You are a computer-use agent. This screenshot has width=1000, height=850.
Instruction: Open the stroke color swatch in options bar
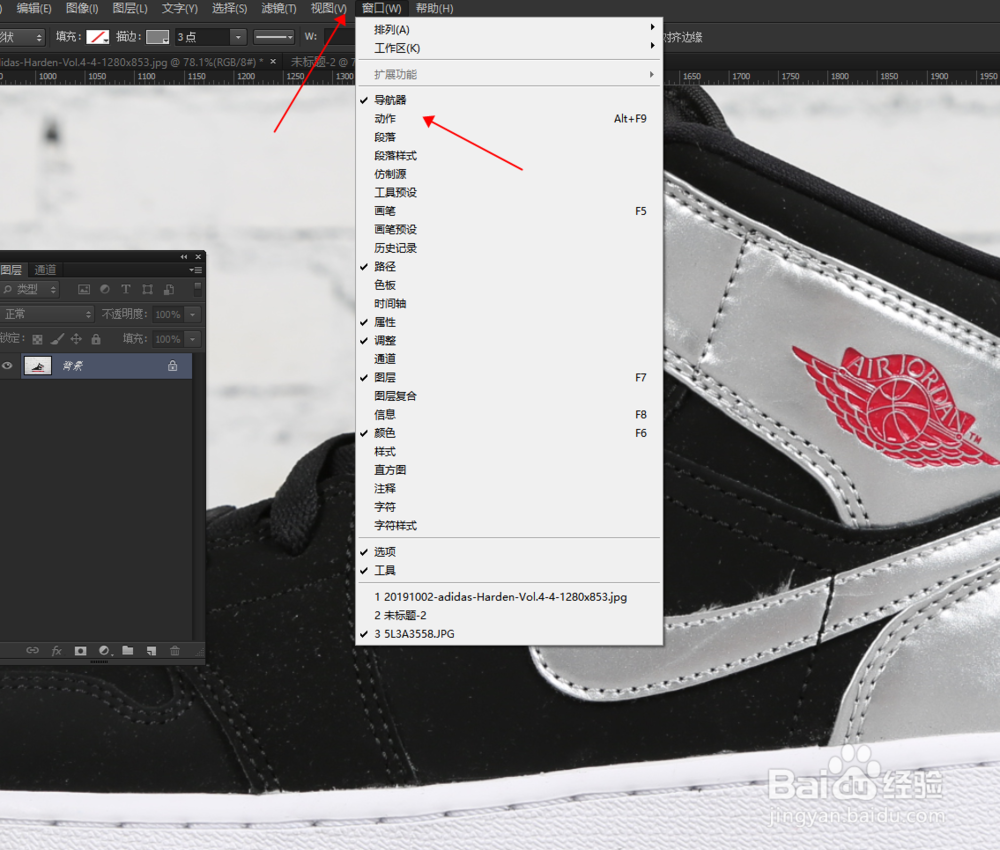tap(158, 37)
